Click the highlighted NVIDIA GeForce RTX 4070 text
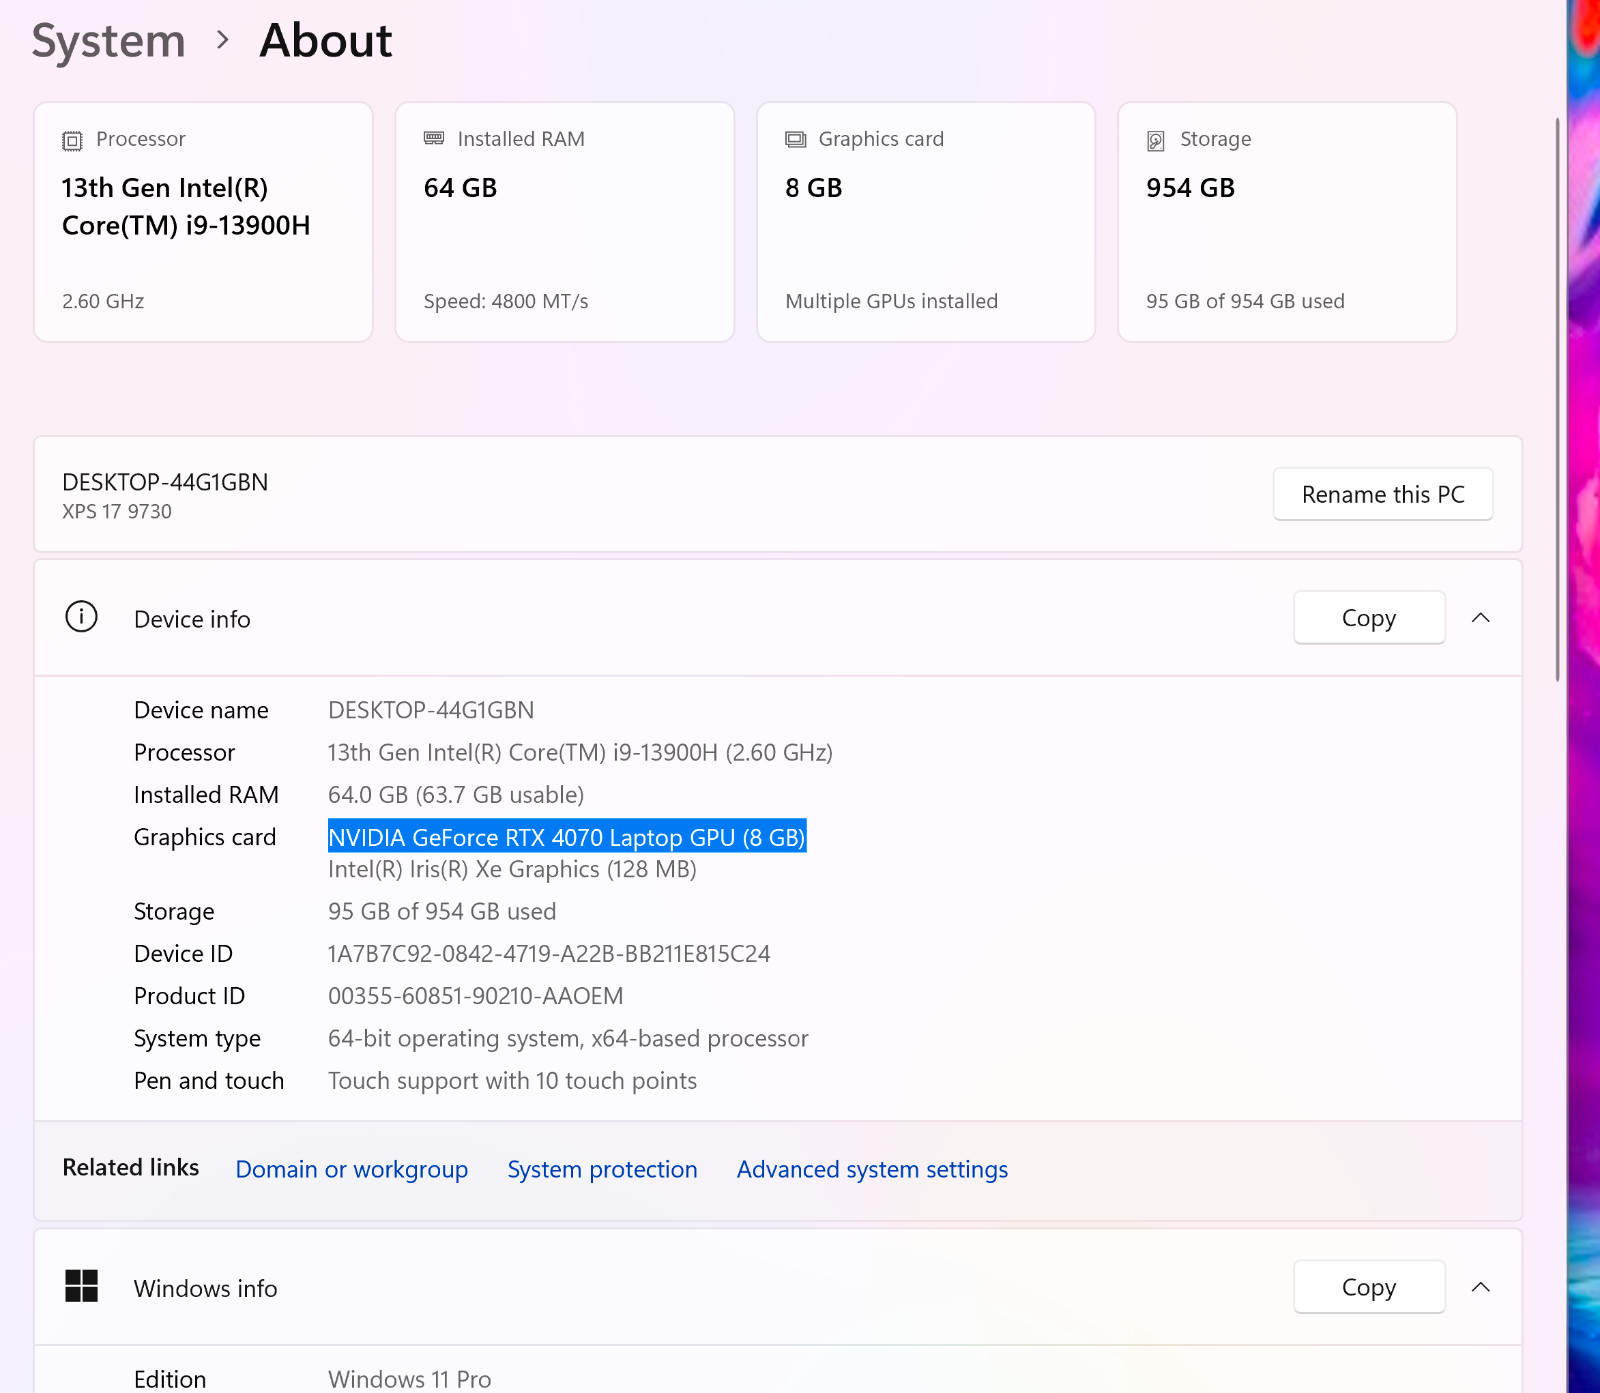This screenshot has height=1393, width=1600. [567, 837]
